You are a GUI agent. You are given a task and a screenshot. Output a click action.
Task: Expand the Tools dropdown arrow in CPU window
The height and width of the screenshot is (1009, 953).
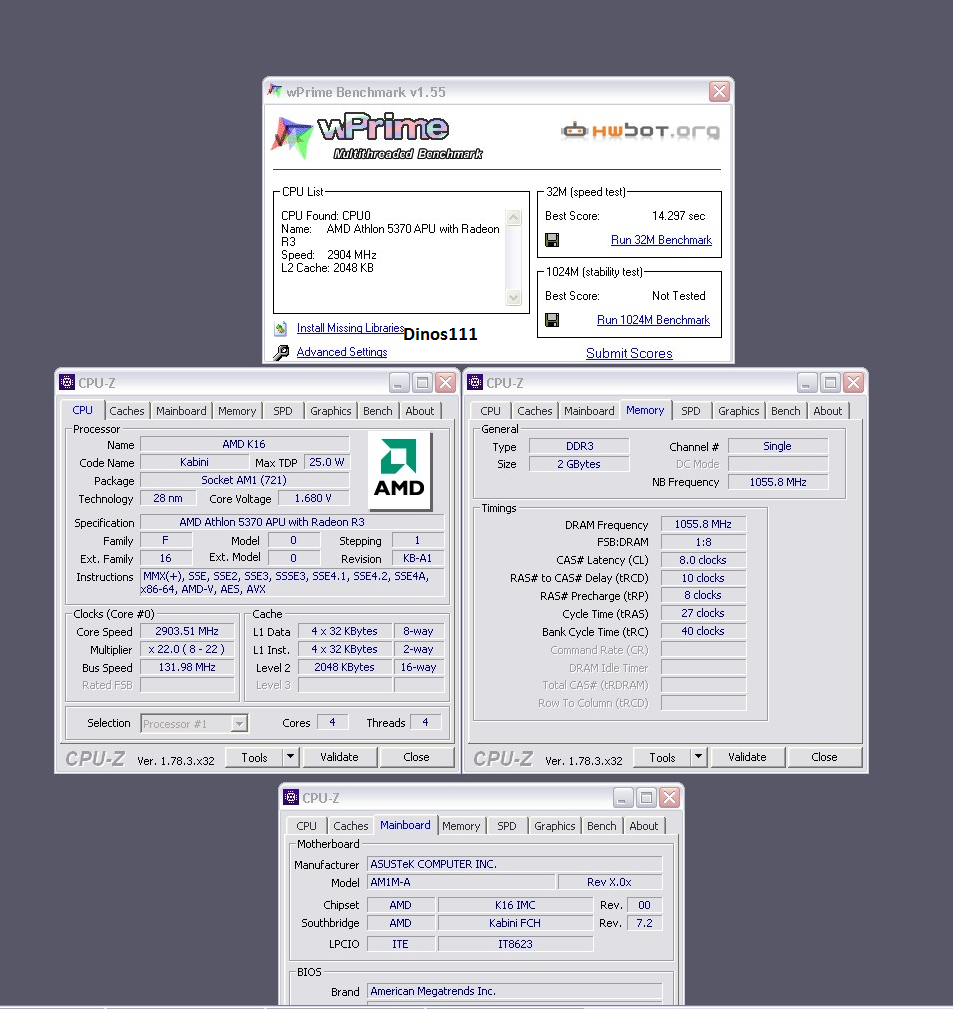[290, 757]
